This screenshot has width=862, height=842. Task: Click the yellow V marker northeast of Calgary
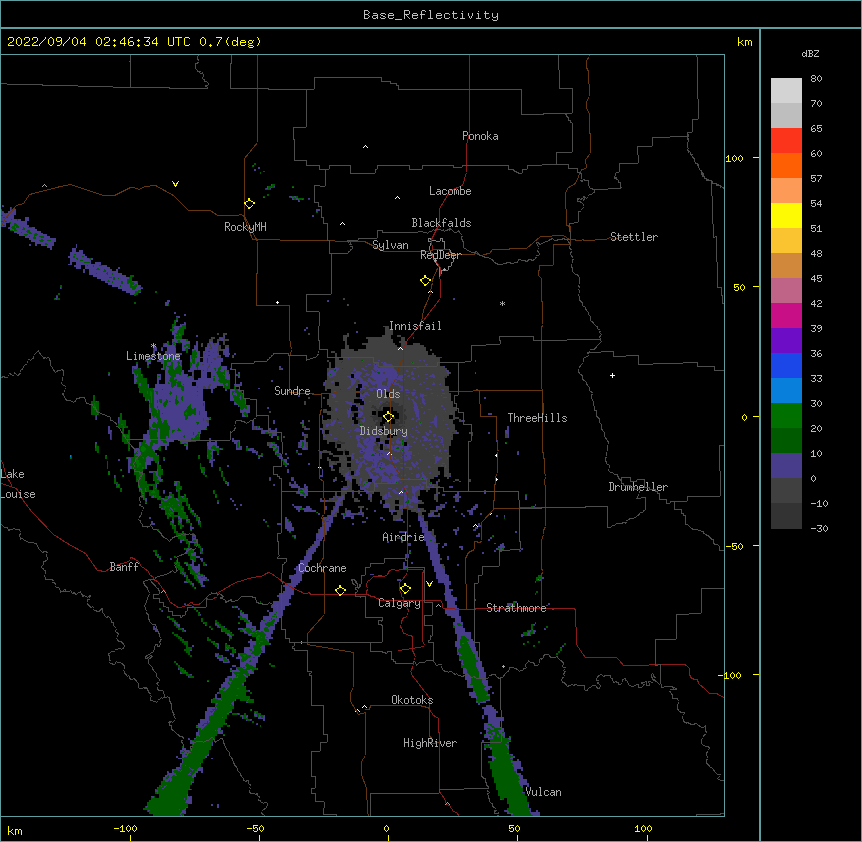pyautogui.click(x=429, y=584)
